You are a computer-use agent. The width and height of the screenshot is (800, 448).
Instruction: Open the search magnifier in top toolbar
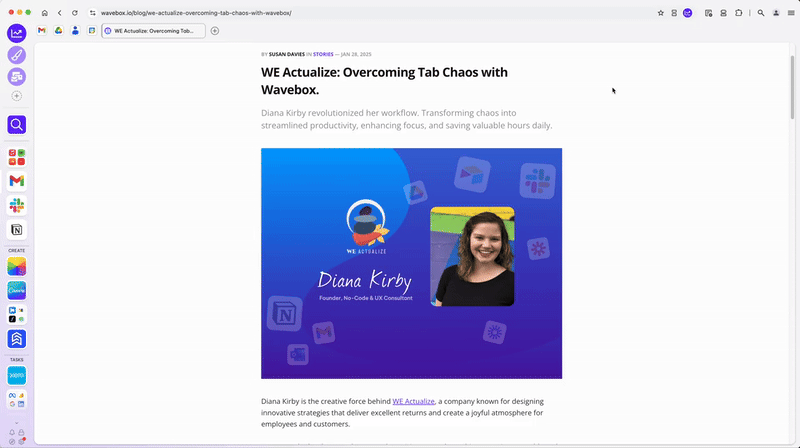click(x=761, y=13)
